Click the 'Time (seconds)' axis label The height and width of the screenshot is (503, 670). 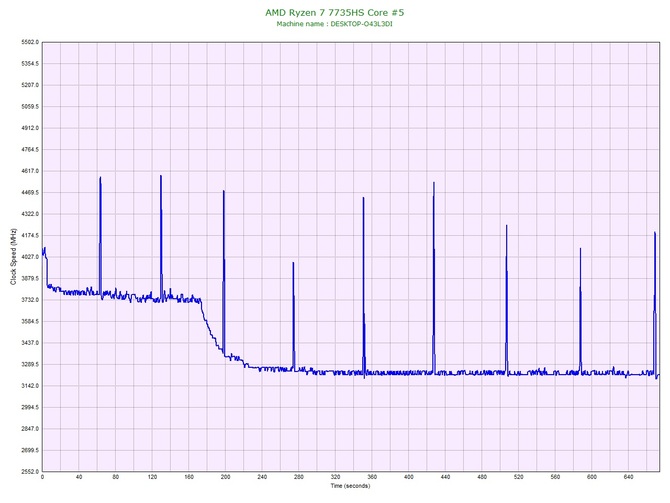click(x=350, y=486)
